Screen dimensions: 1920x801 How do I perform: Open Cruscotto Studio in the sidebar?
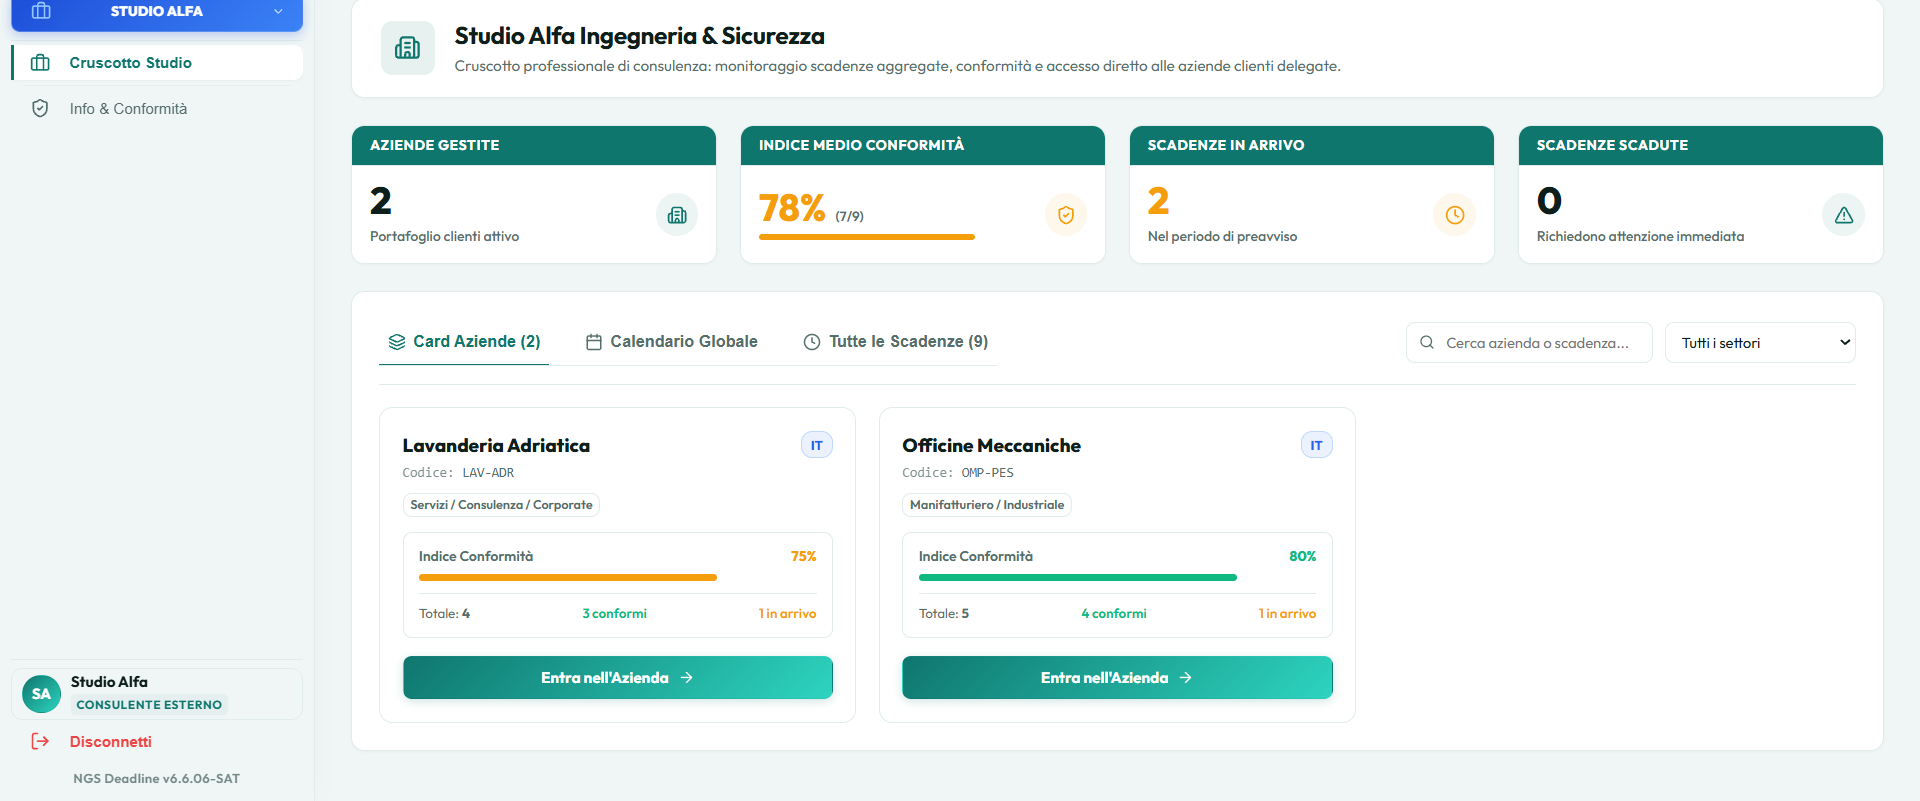157,63
